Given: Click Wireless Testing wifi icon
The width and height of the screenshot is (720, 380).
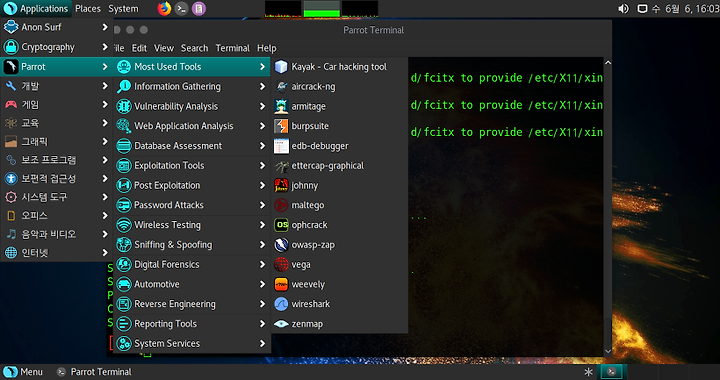Looking at the screenshot, I should (124, 225).
